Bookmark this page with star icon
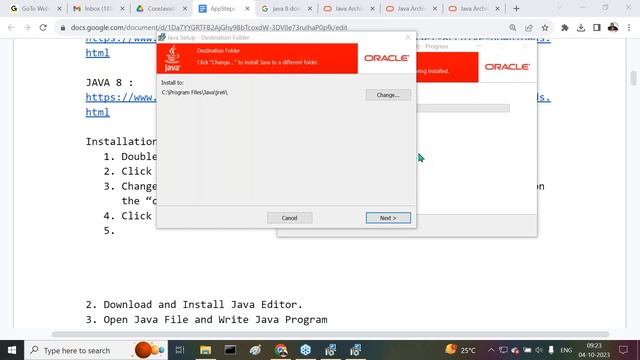 (545, 28)
